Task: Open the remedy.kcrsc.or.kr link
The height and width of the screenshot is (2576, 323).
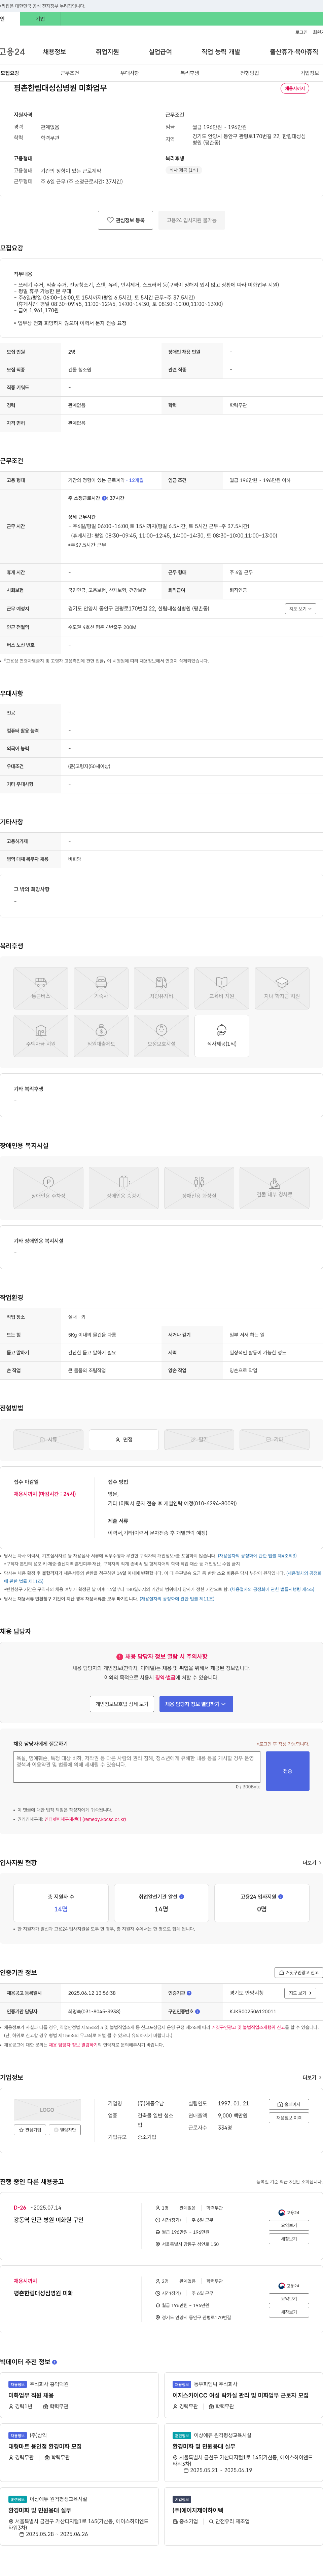Action: [x=85, y=1819]
